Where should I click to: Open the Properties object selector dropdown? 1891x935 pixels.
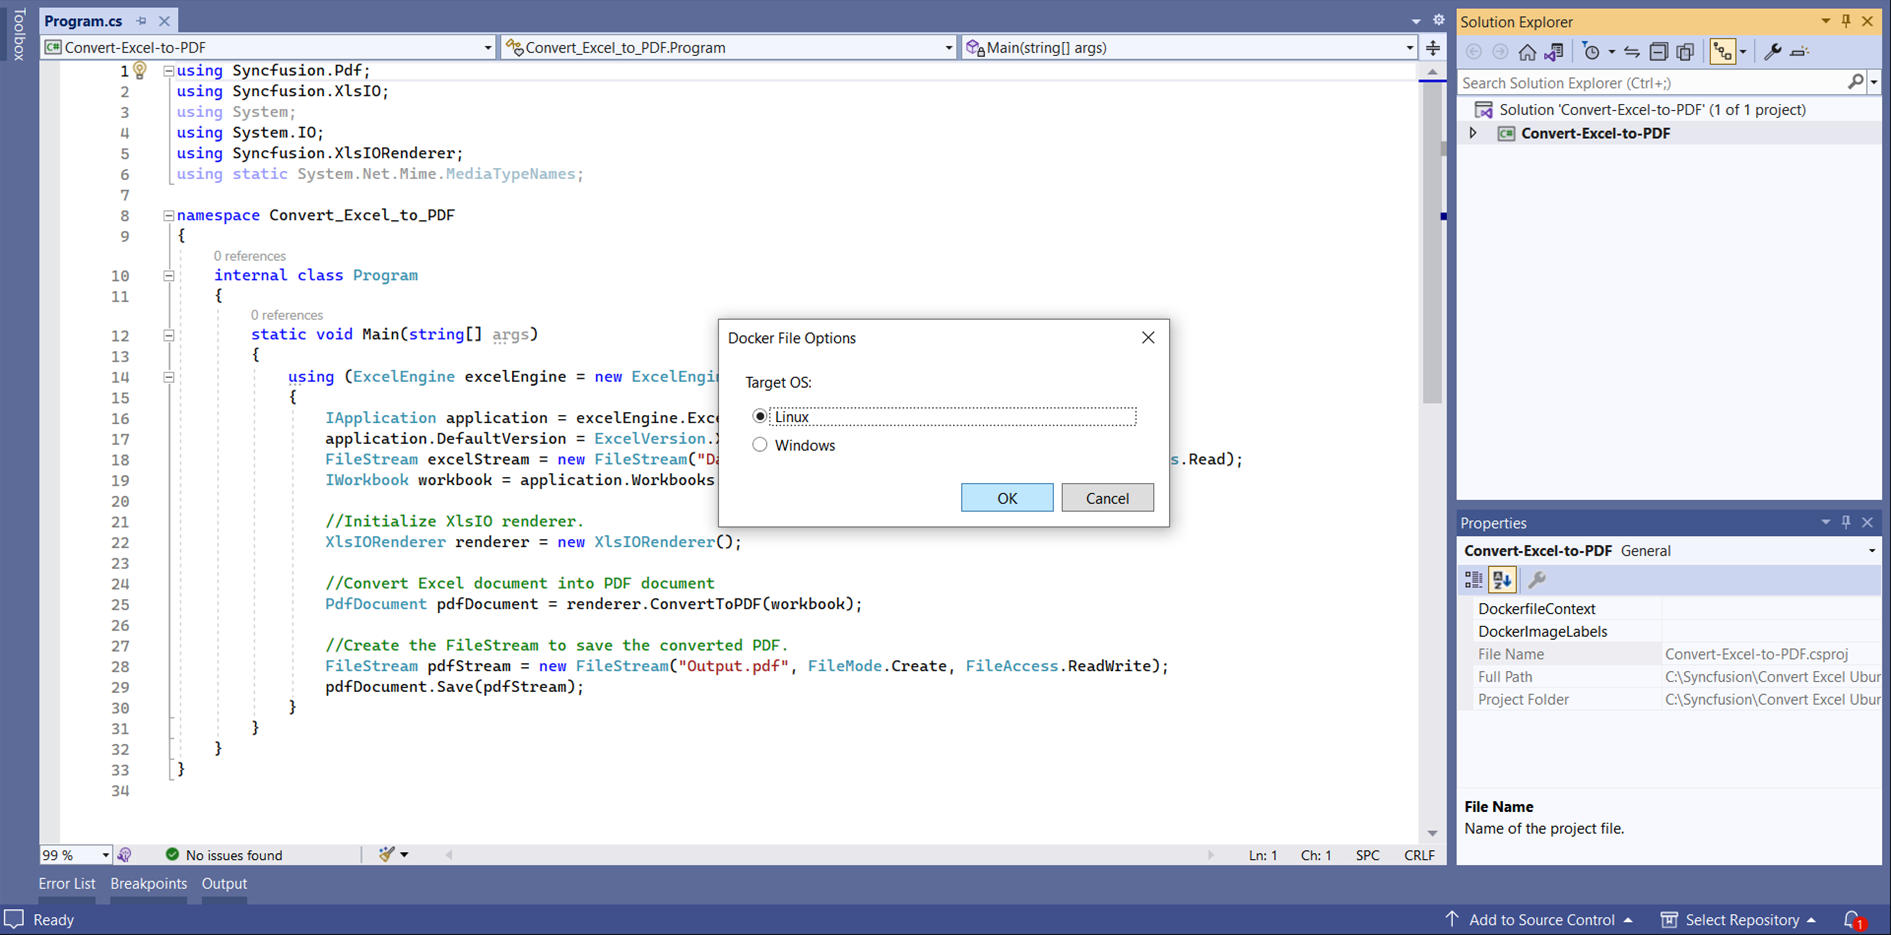[x=1872, y=551]
